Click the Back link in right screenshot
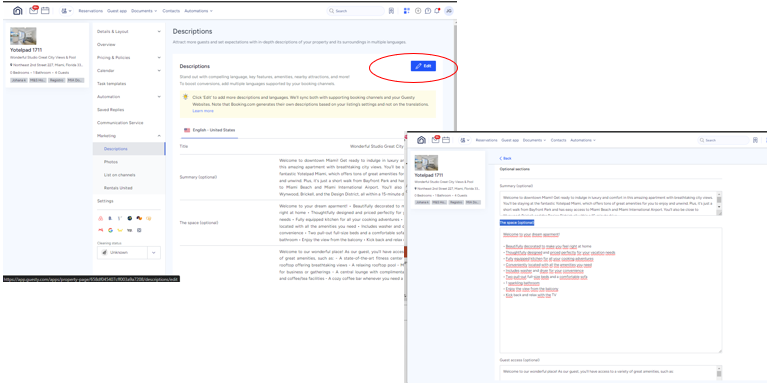Screen dimensions: 770x383 (x=505, y=158)
